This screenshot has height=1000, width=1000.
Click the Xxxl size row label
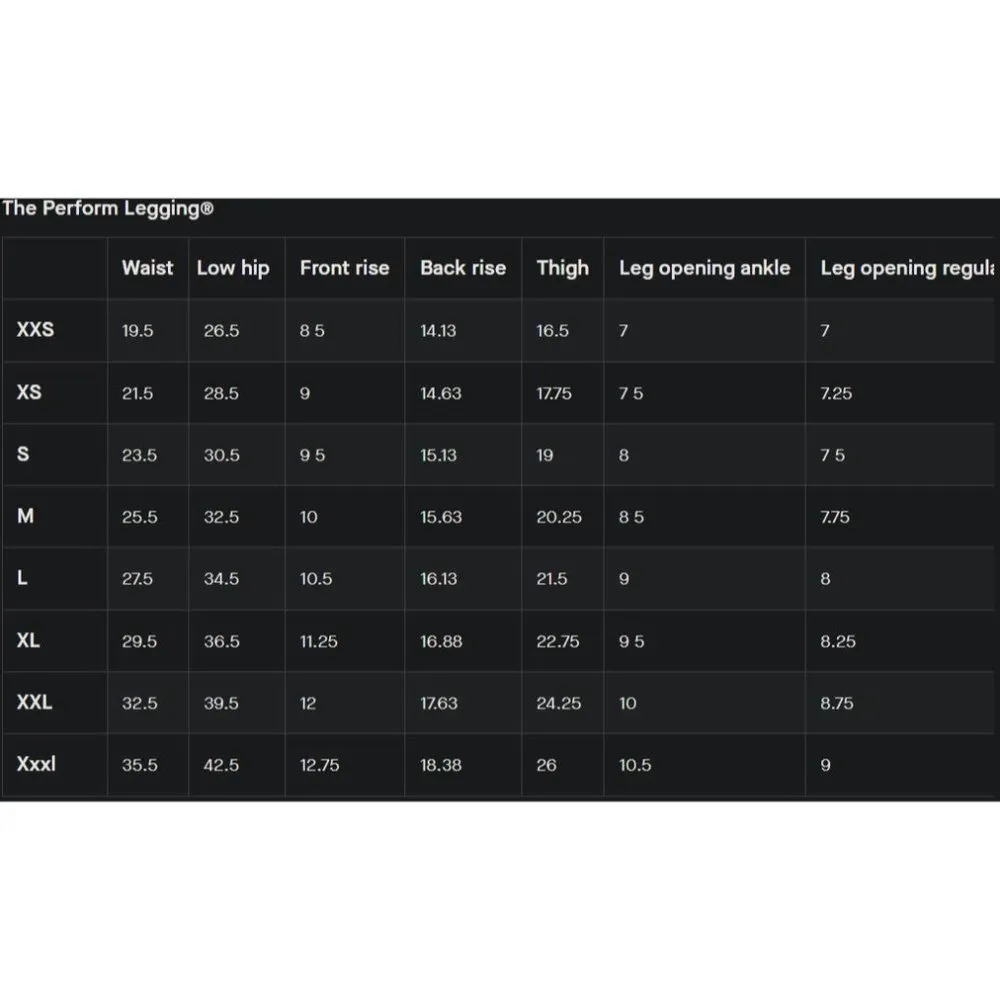click(x=36, y=764)
